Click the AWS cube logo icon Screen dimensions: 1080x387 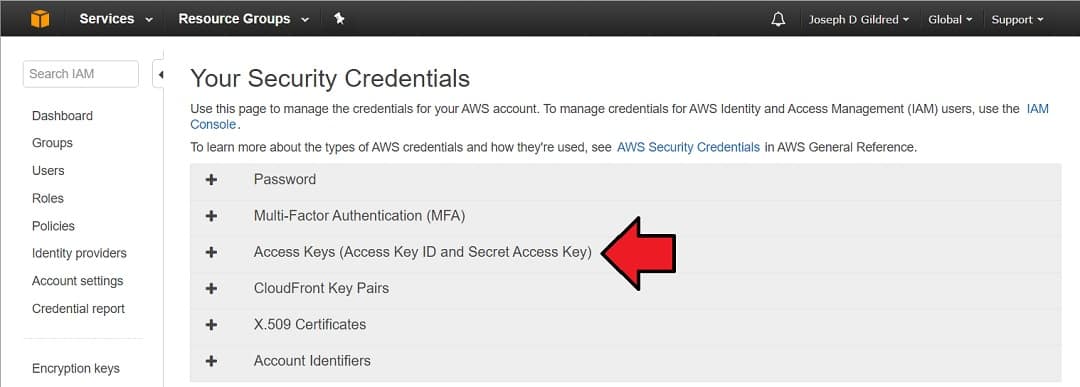pos(40,19)
